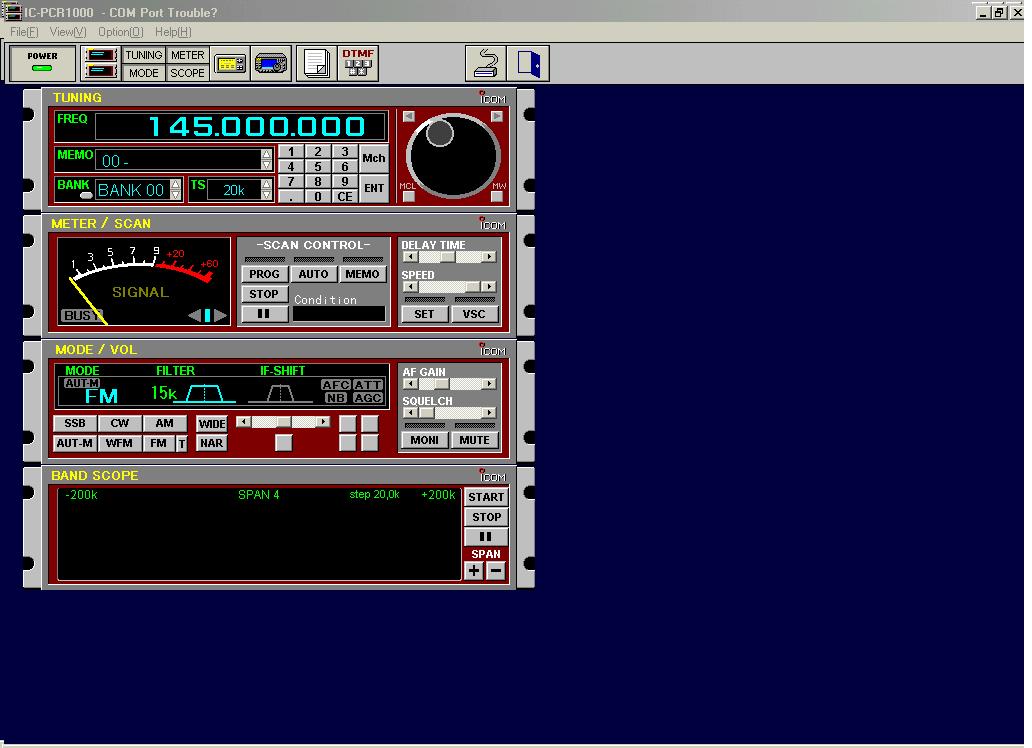
Task: Click left arrow above the tuning knob
Action: [x=409, y=116]
